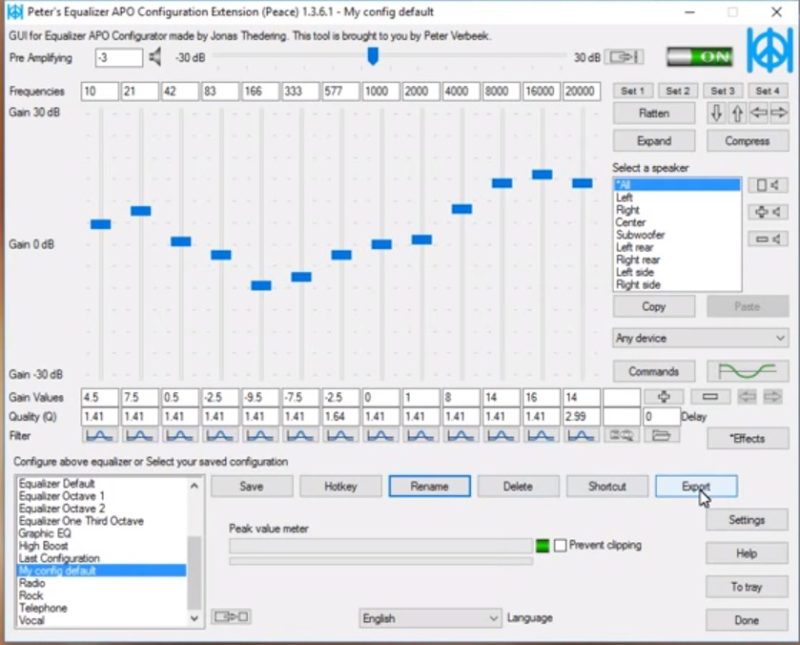Image resolution: width=800 pixels, height=645 pixels.
Task: Click the down arrow shift-gains icon
Action: (x=716, y=113)
